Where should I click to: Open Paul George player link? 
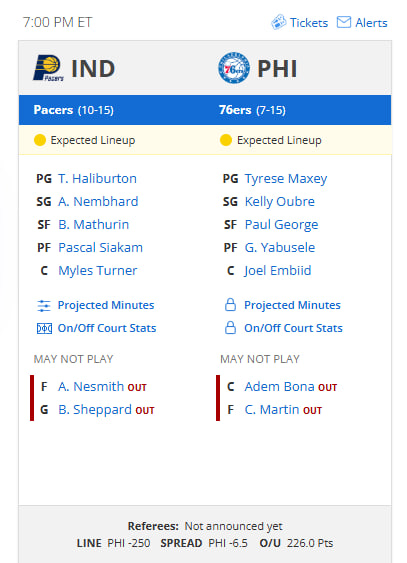[x=281, y=225]
